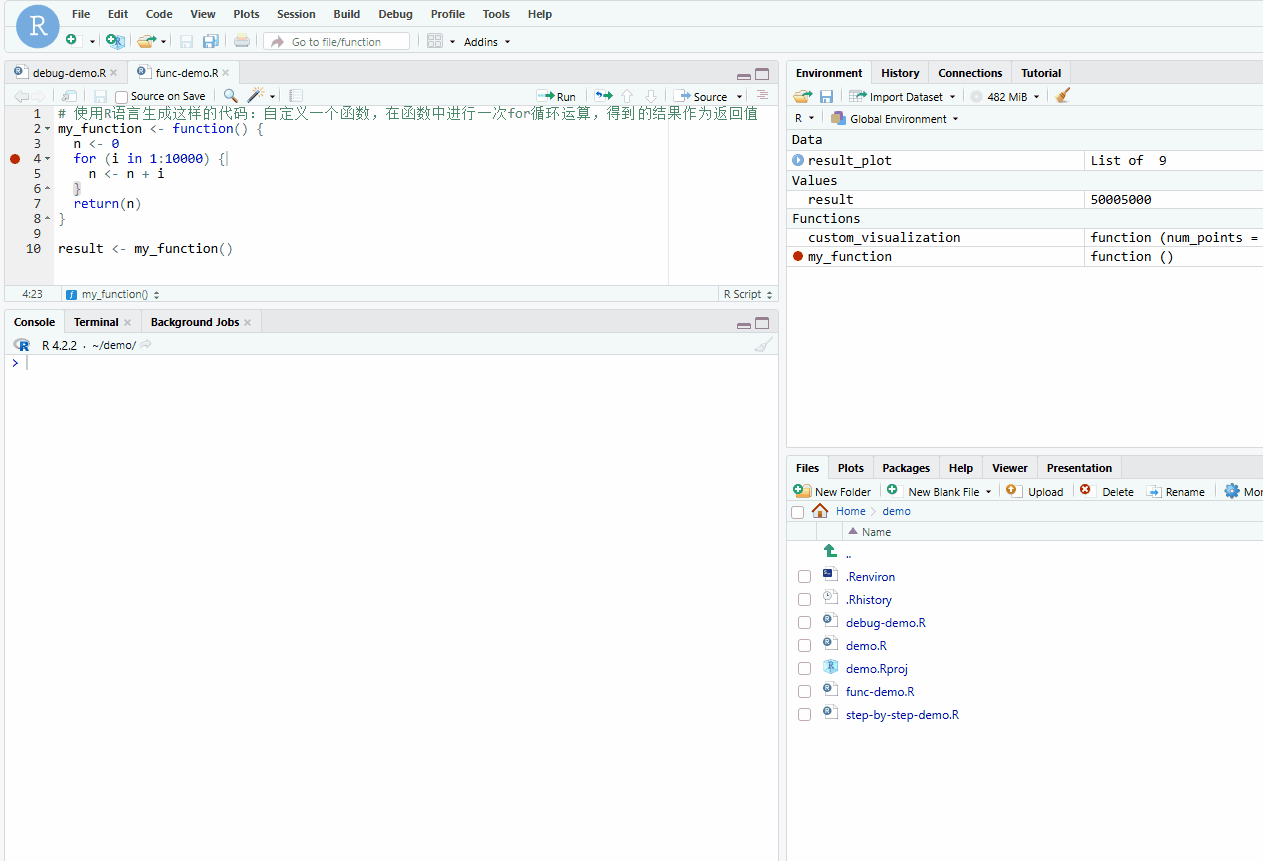Click the Find/Replace magnifier icon in editor

pos(231,96)
